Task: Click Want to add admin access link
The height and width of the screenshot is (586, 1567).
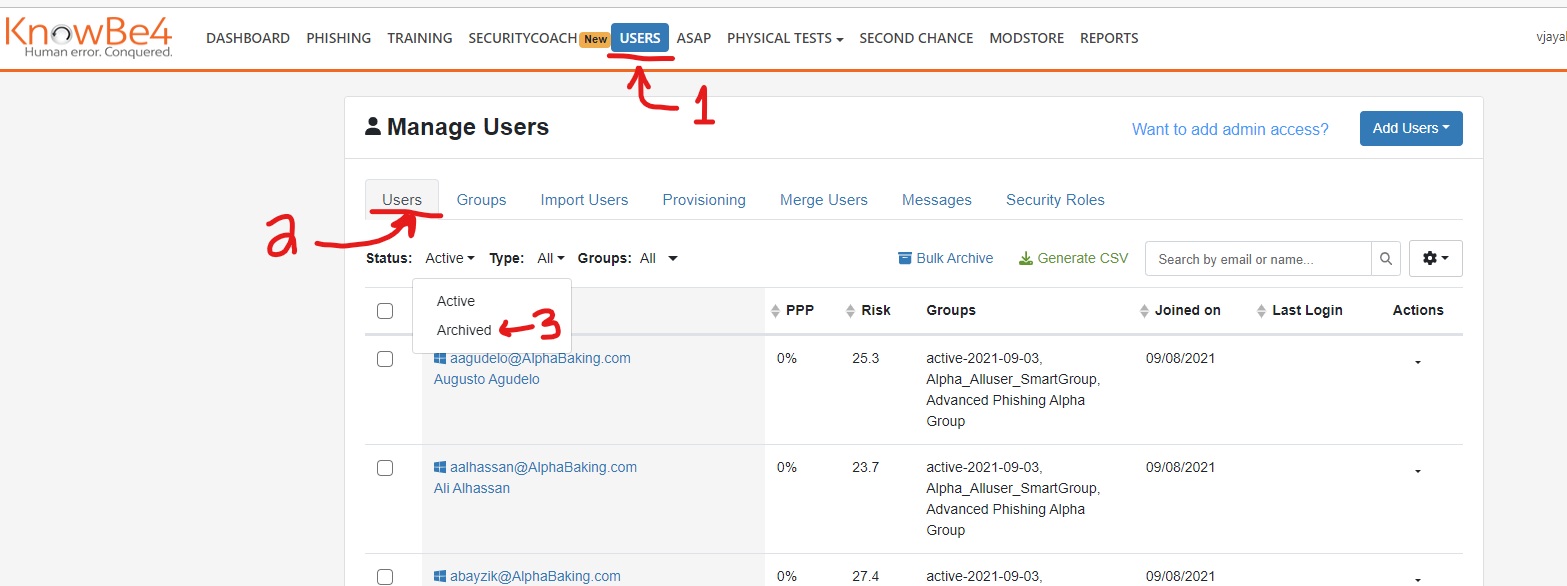Action: (x=1230, y=129)
